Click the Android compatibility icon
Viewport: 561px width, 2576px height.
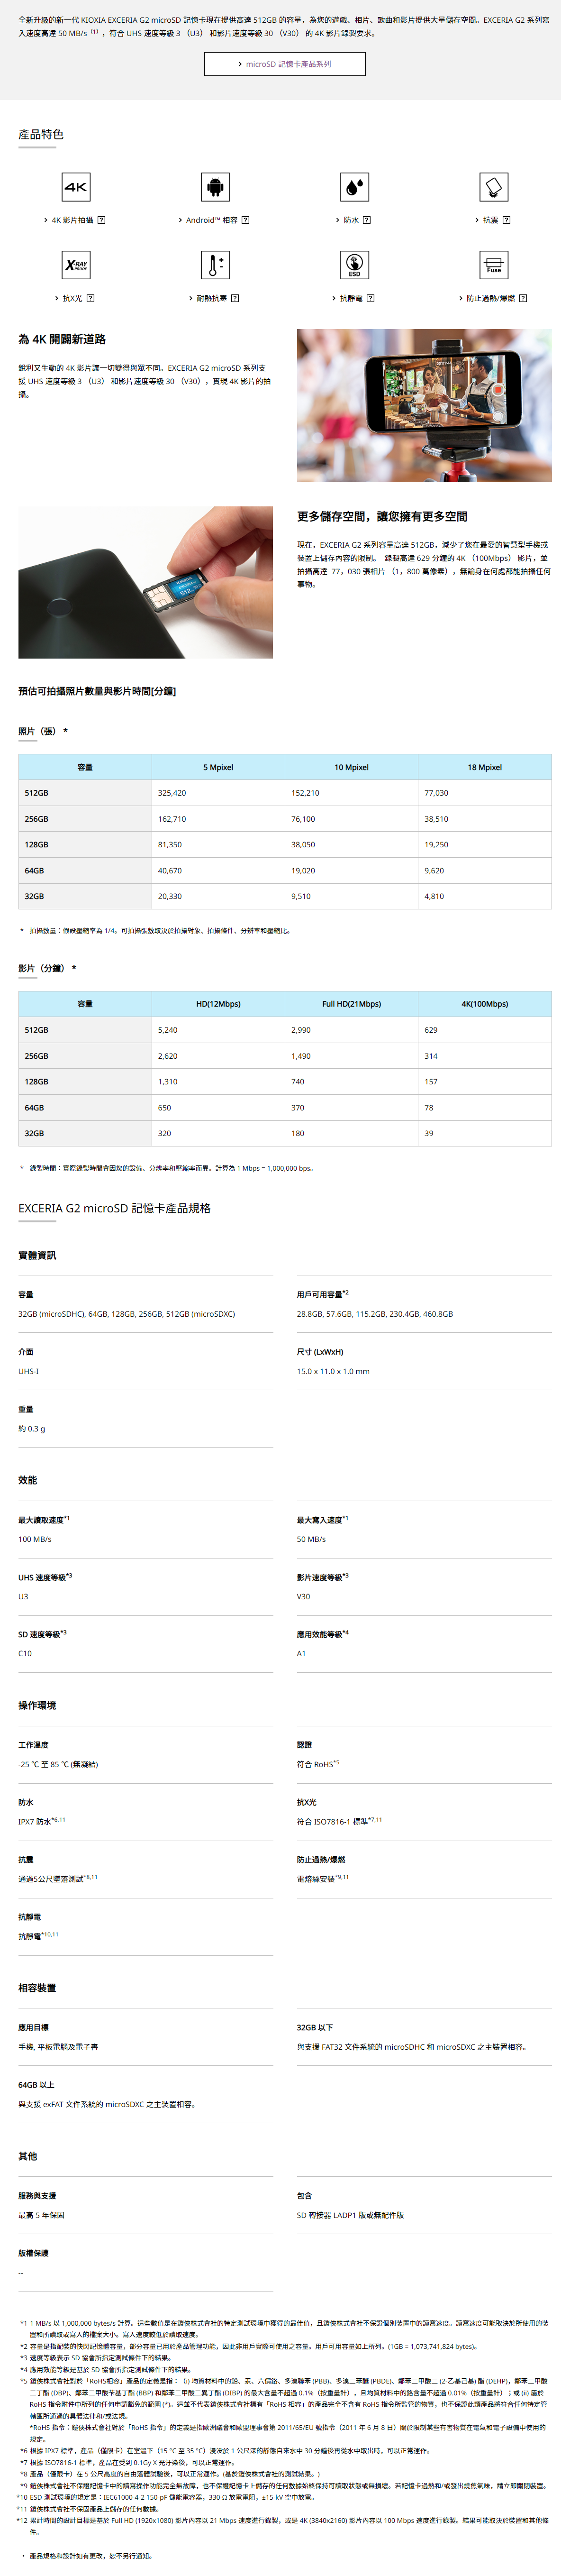pos(215,186)
